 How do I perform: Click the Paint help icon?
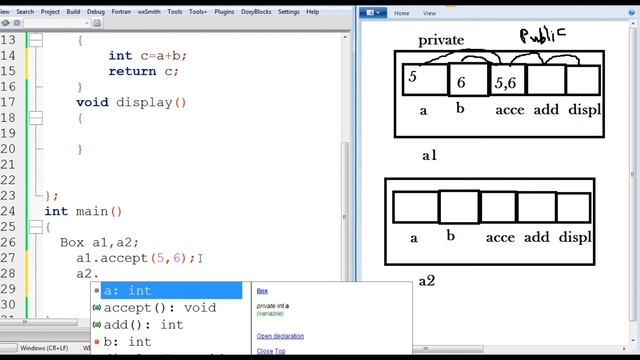coord(632,13)
